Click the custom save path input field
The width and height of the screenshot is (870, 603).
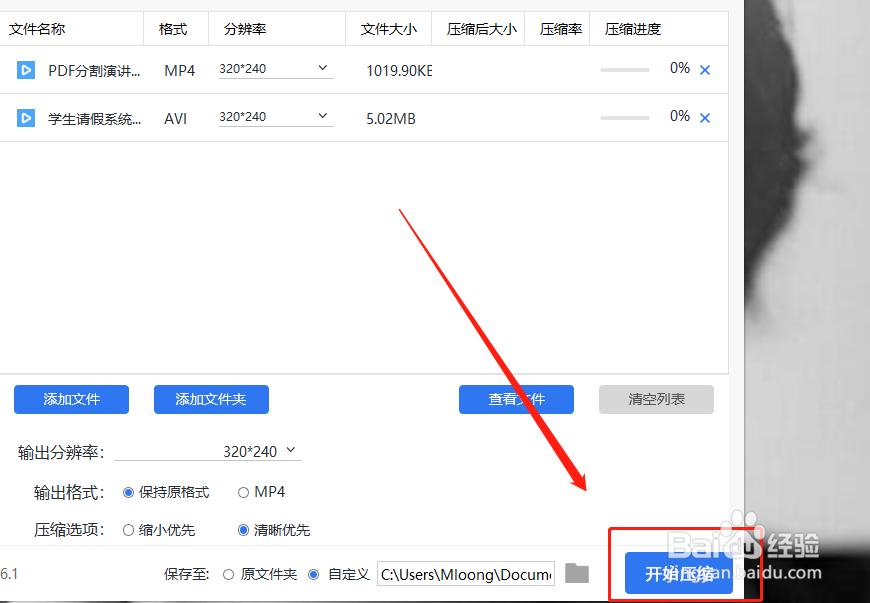465,573
